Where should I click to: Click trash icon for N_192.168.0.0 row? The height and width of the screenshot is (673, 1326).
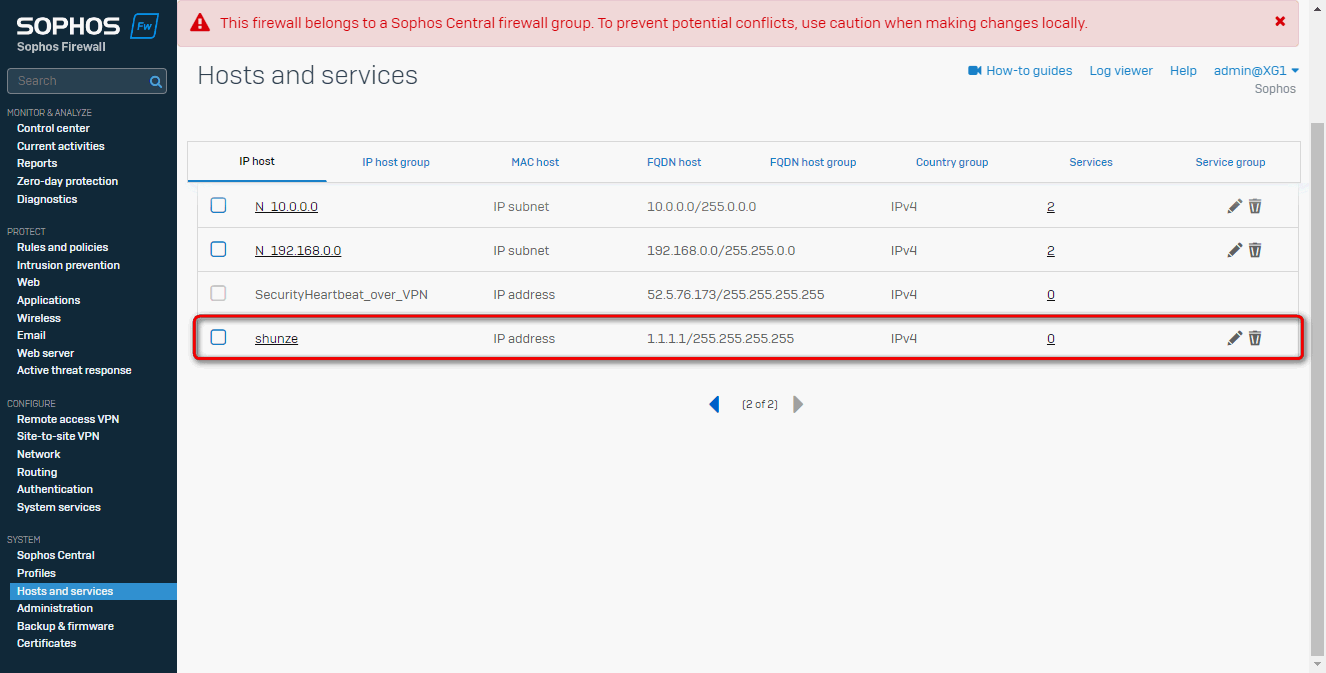pyautogui.click(x=1255, y=250)
